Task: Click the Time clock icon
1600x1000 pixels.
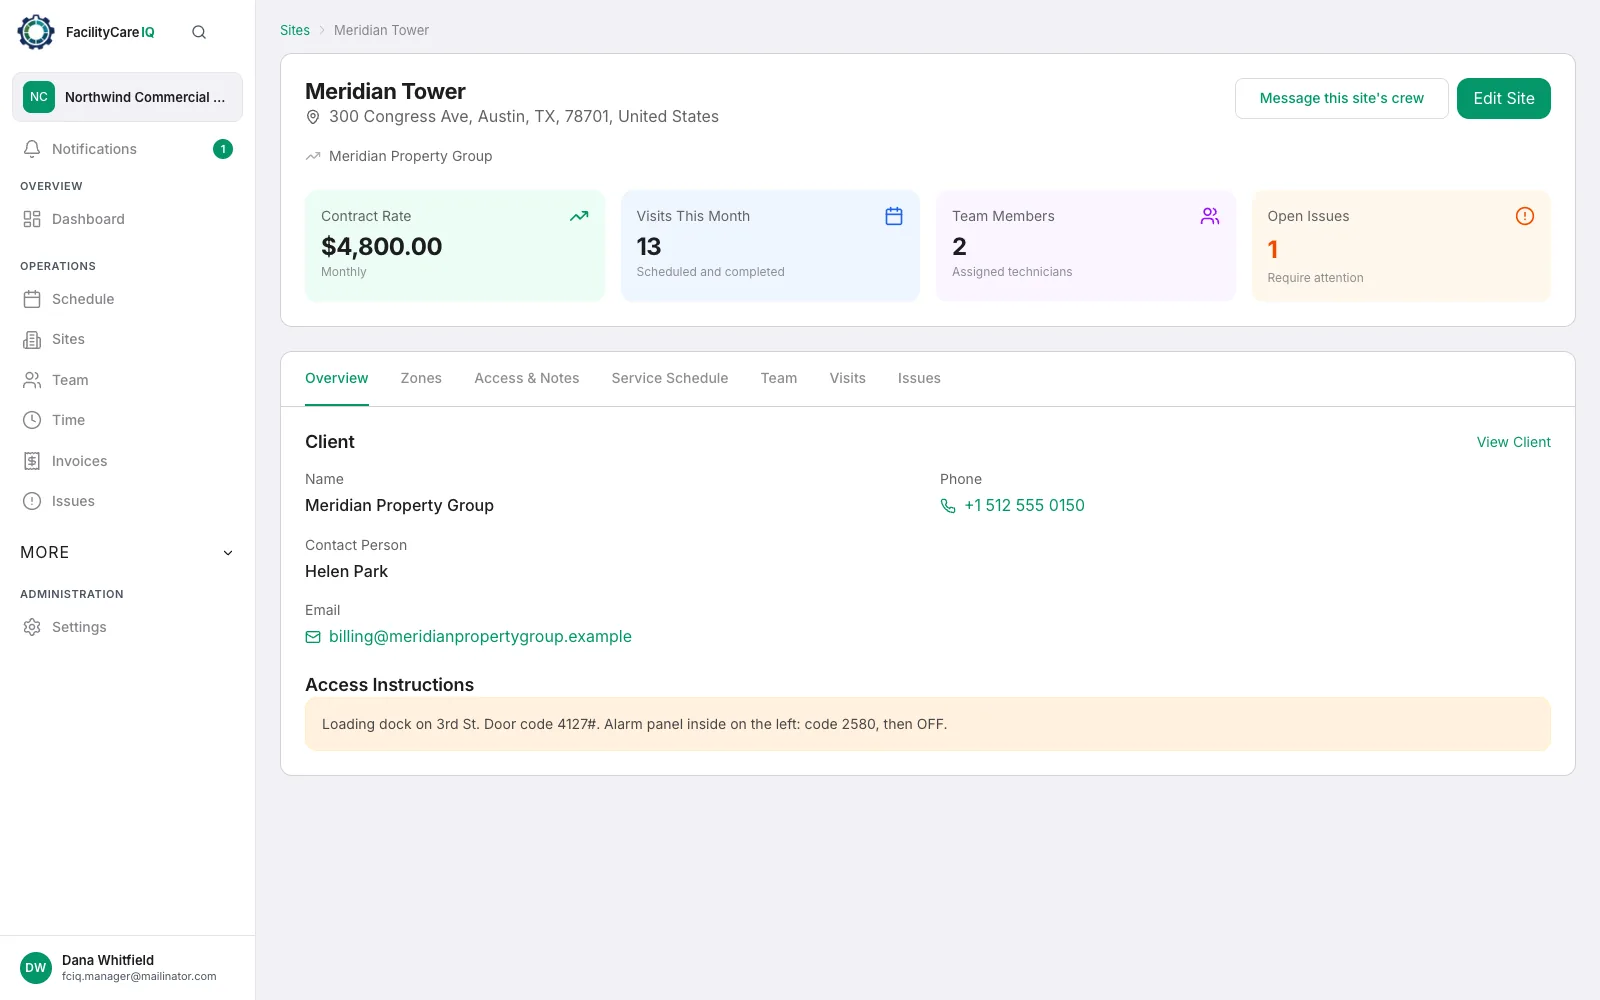Action: click(32, 420)
